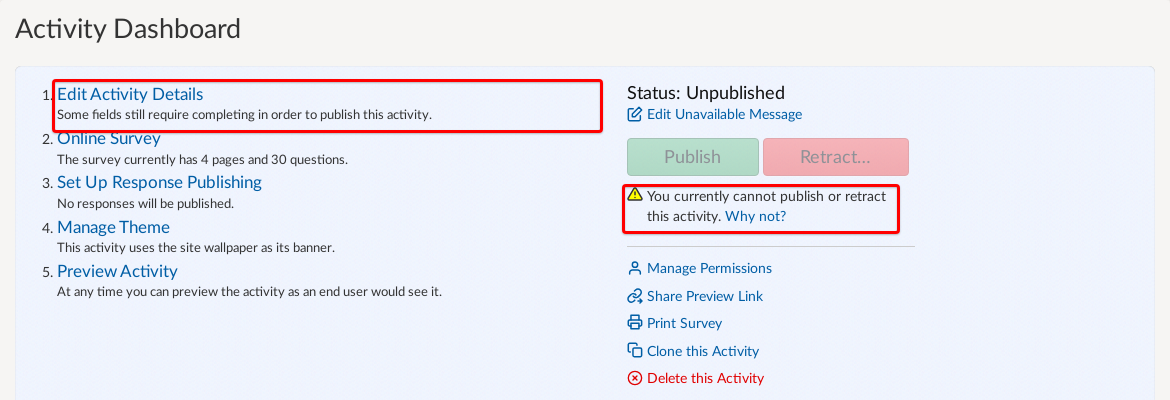The image size is (1170, 400).
Task: Click the 'Why not?' link
Action: 755,216
